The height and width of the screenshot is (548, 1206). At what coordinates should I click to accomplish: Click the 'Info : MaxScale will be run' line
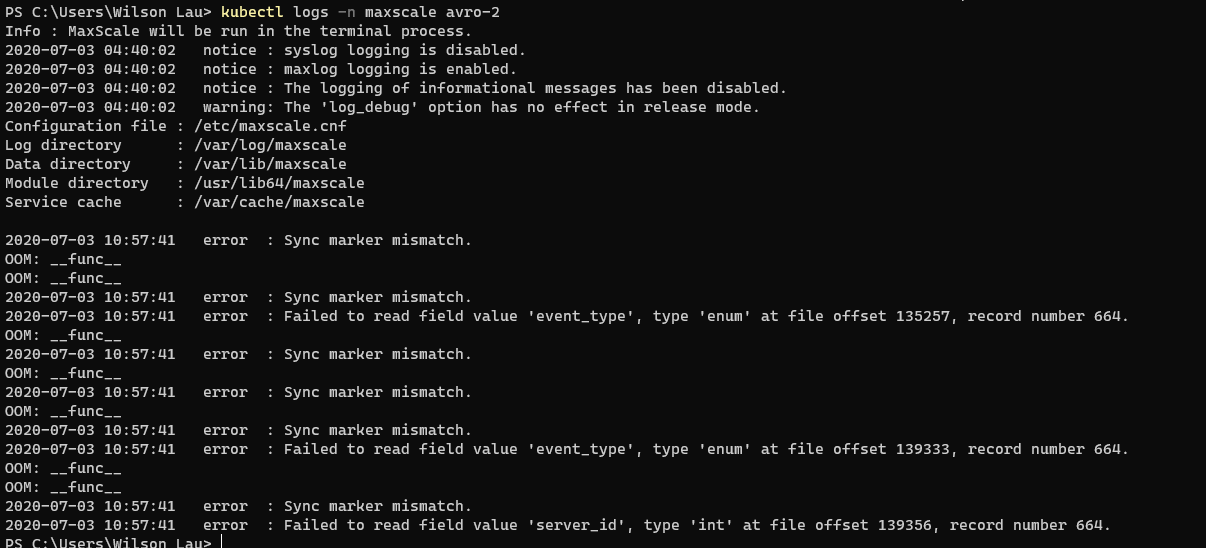pos(238,31)
